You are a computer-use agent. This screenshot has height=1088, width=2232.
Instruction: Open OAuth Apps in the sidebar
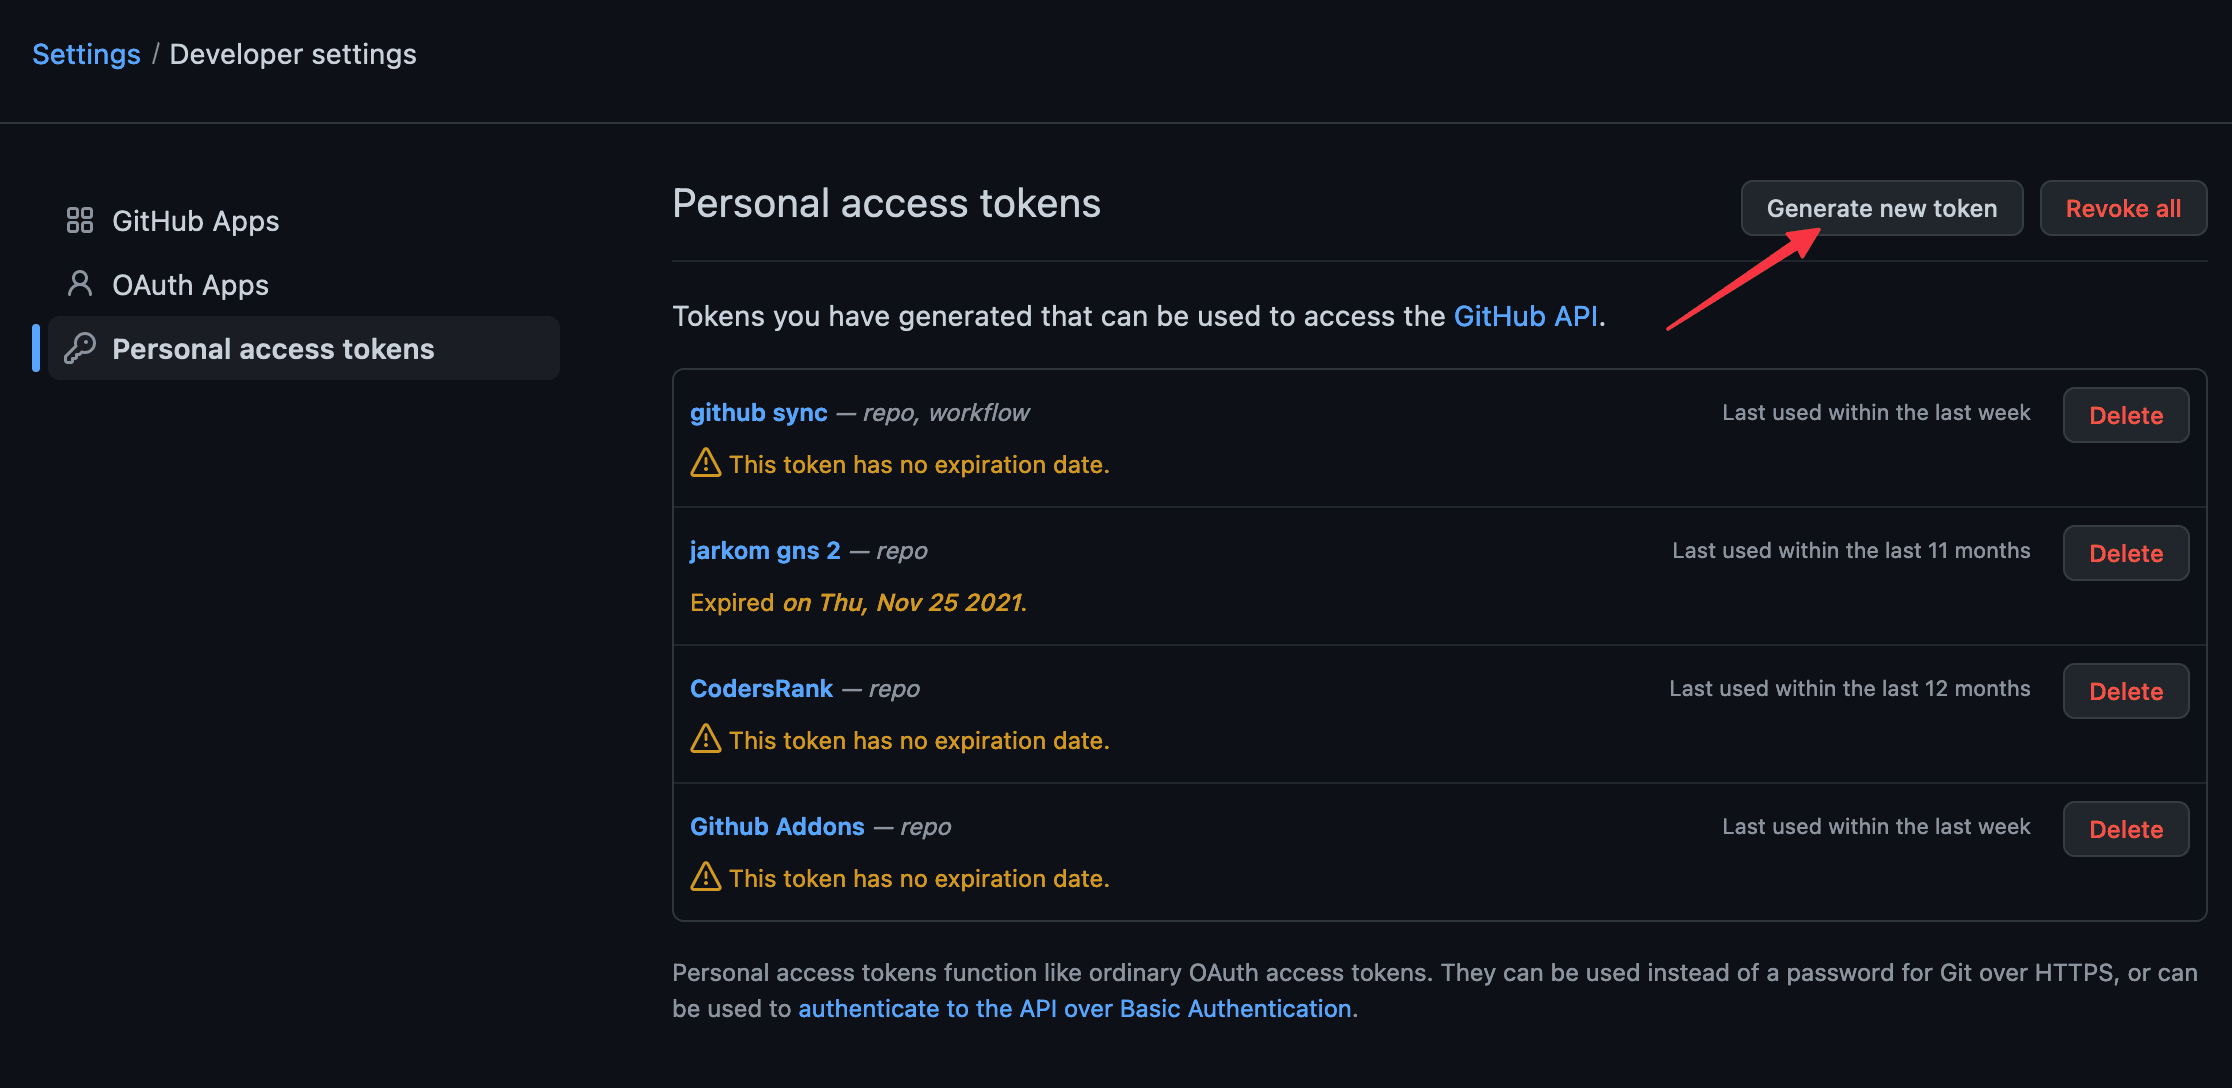pyautogui.click(x=190, y=285)
